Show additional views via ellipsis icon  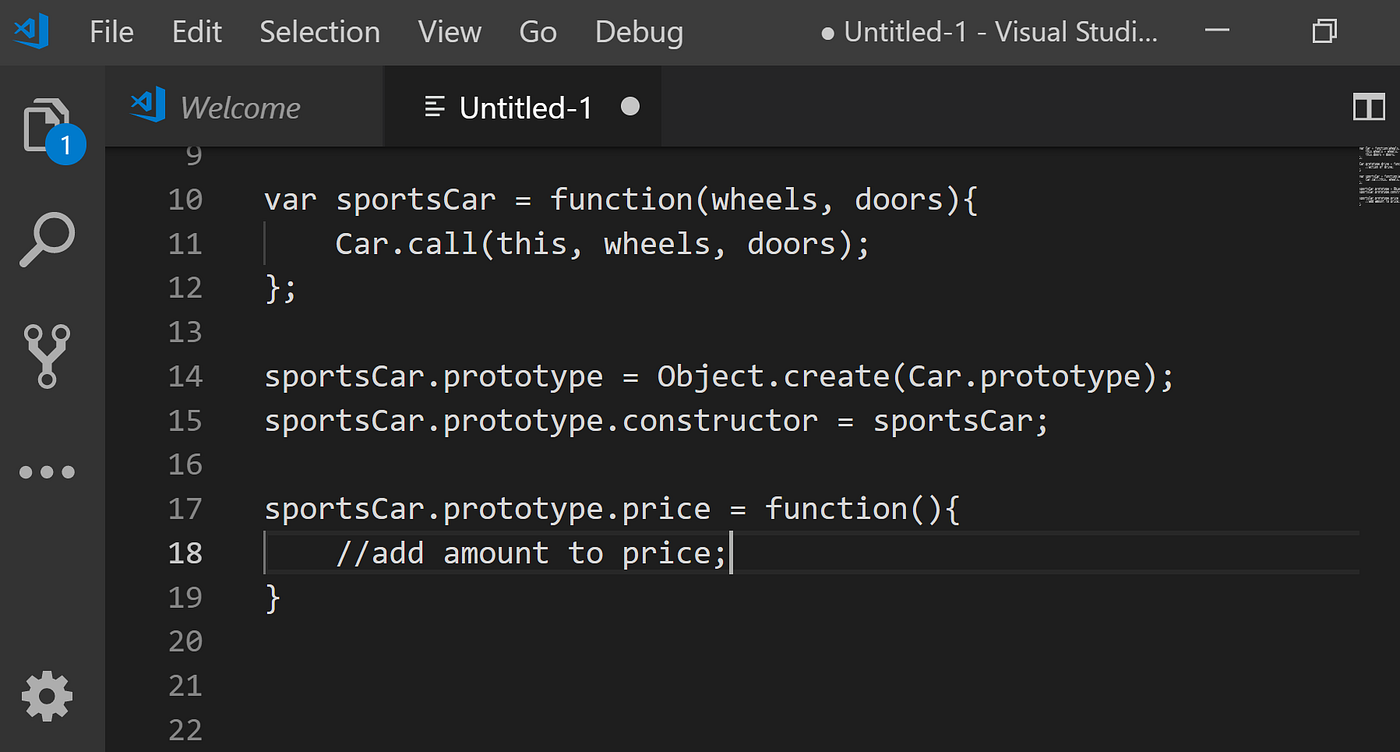click(x=47, y=472)
